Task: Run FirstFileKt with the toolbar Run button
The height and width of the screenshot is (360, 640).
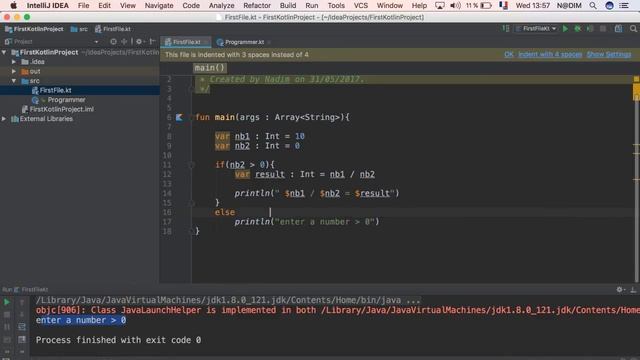Action: (565, 29)
